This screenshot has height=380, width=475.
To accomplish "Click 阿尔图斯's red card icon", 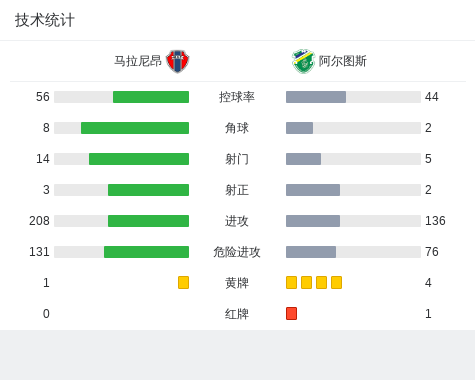I will (x=291, y=313).
